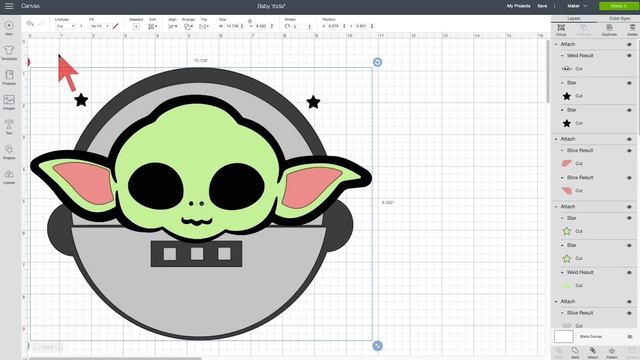Hide the gray Slice Result layer

point(629,313)
